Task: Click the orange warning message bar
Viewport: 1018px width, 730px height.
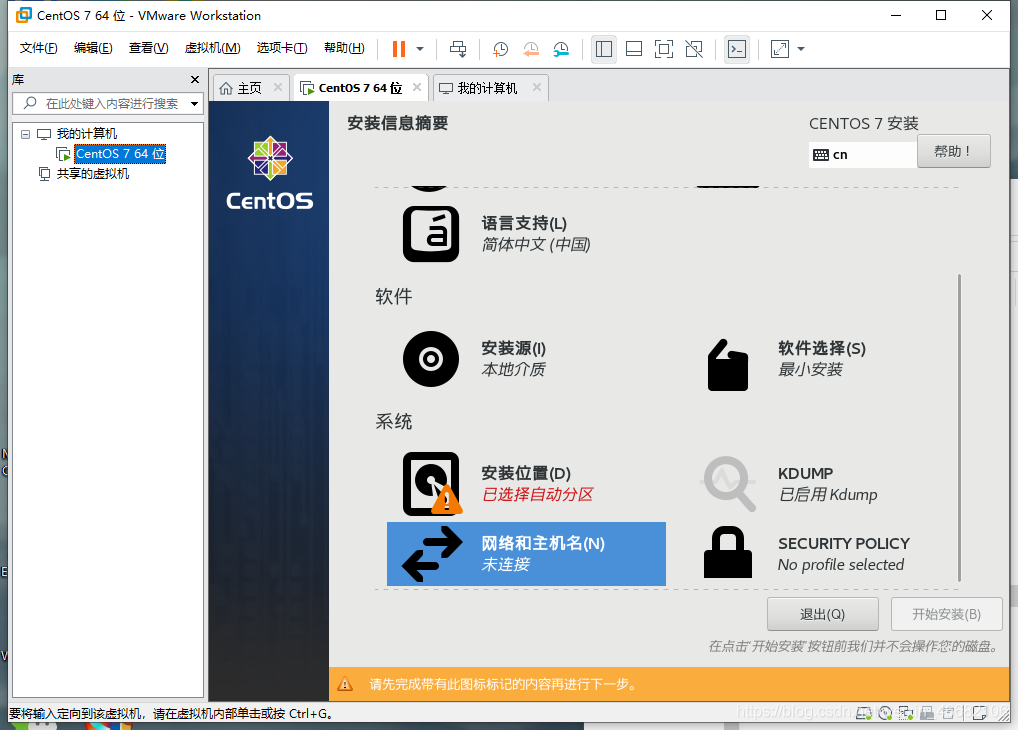Action: pos(669,684)
